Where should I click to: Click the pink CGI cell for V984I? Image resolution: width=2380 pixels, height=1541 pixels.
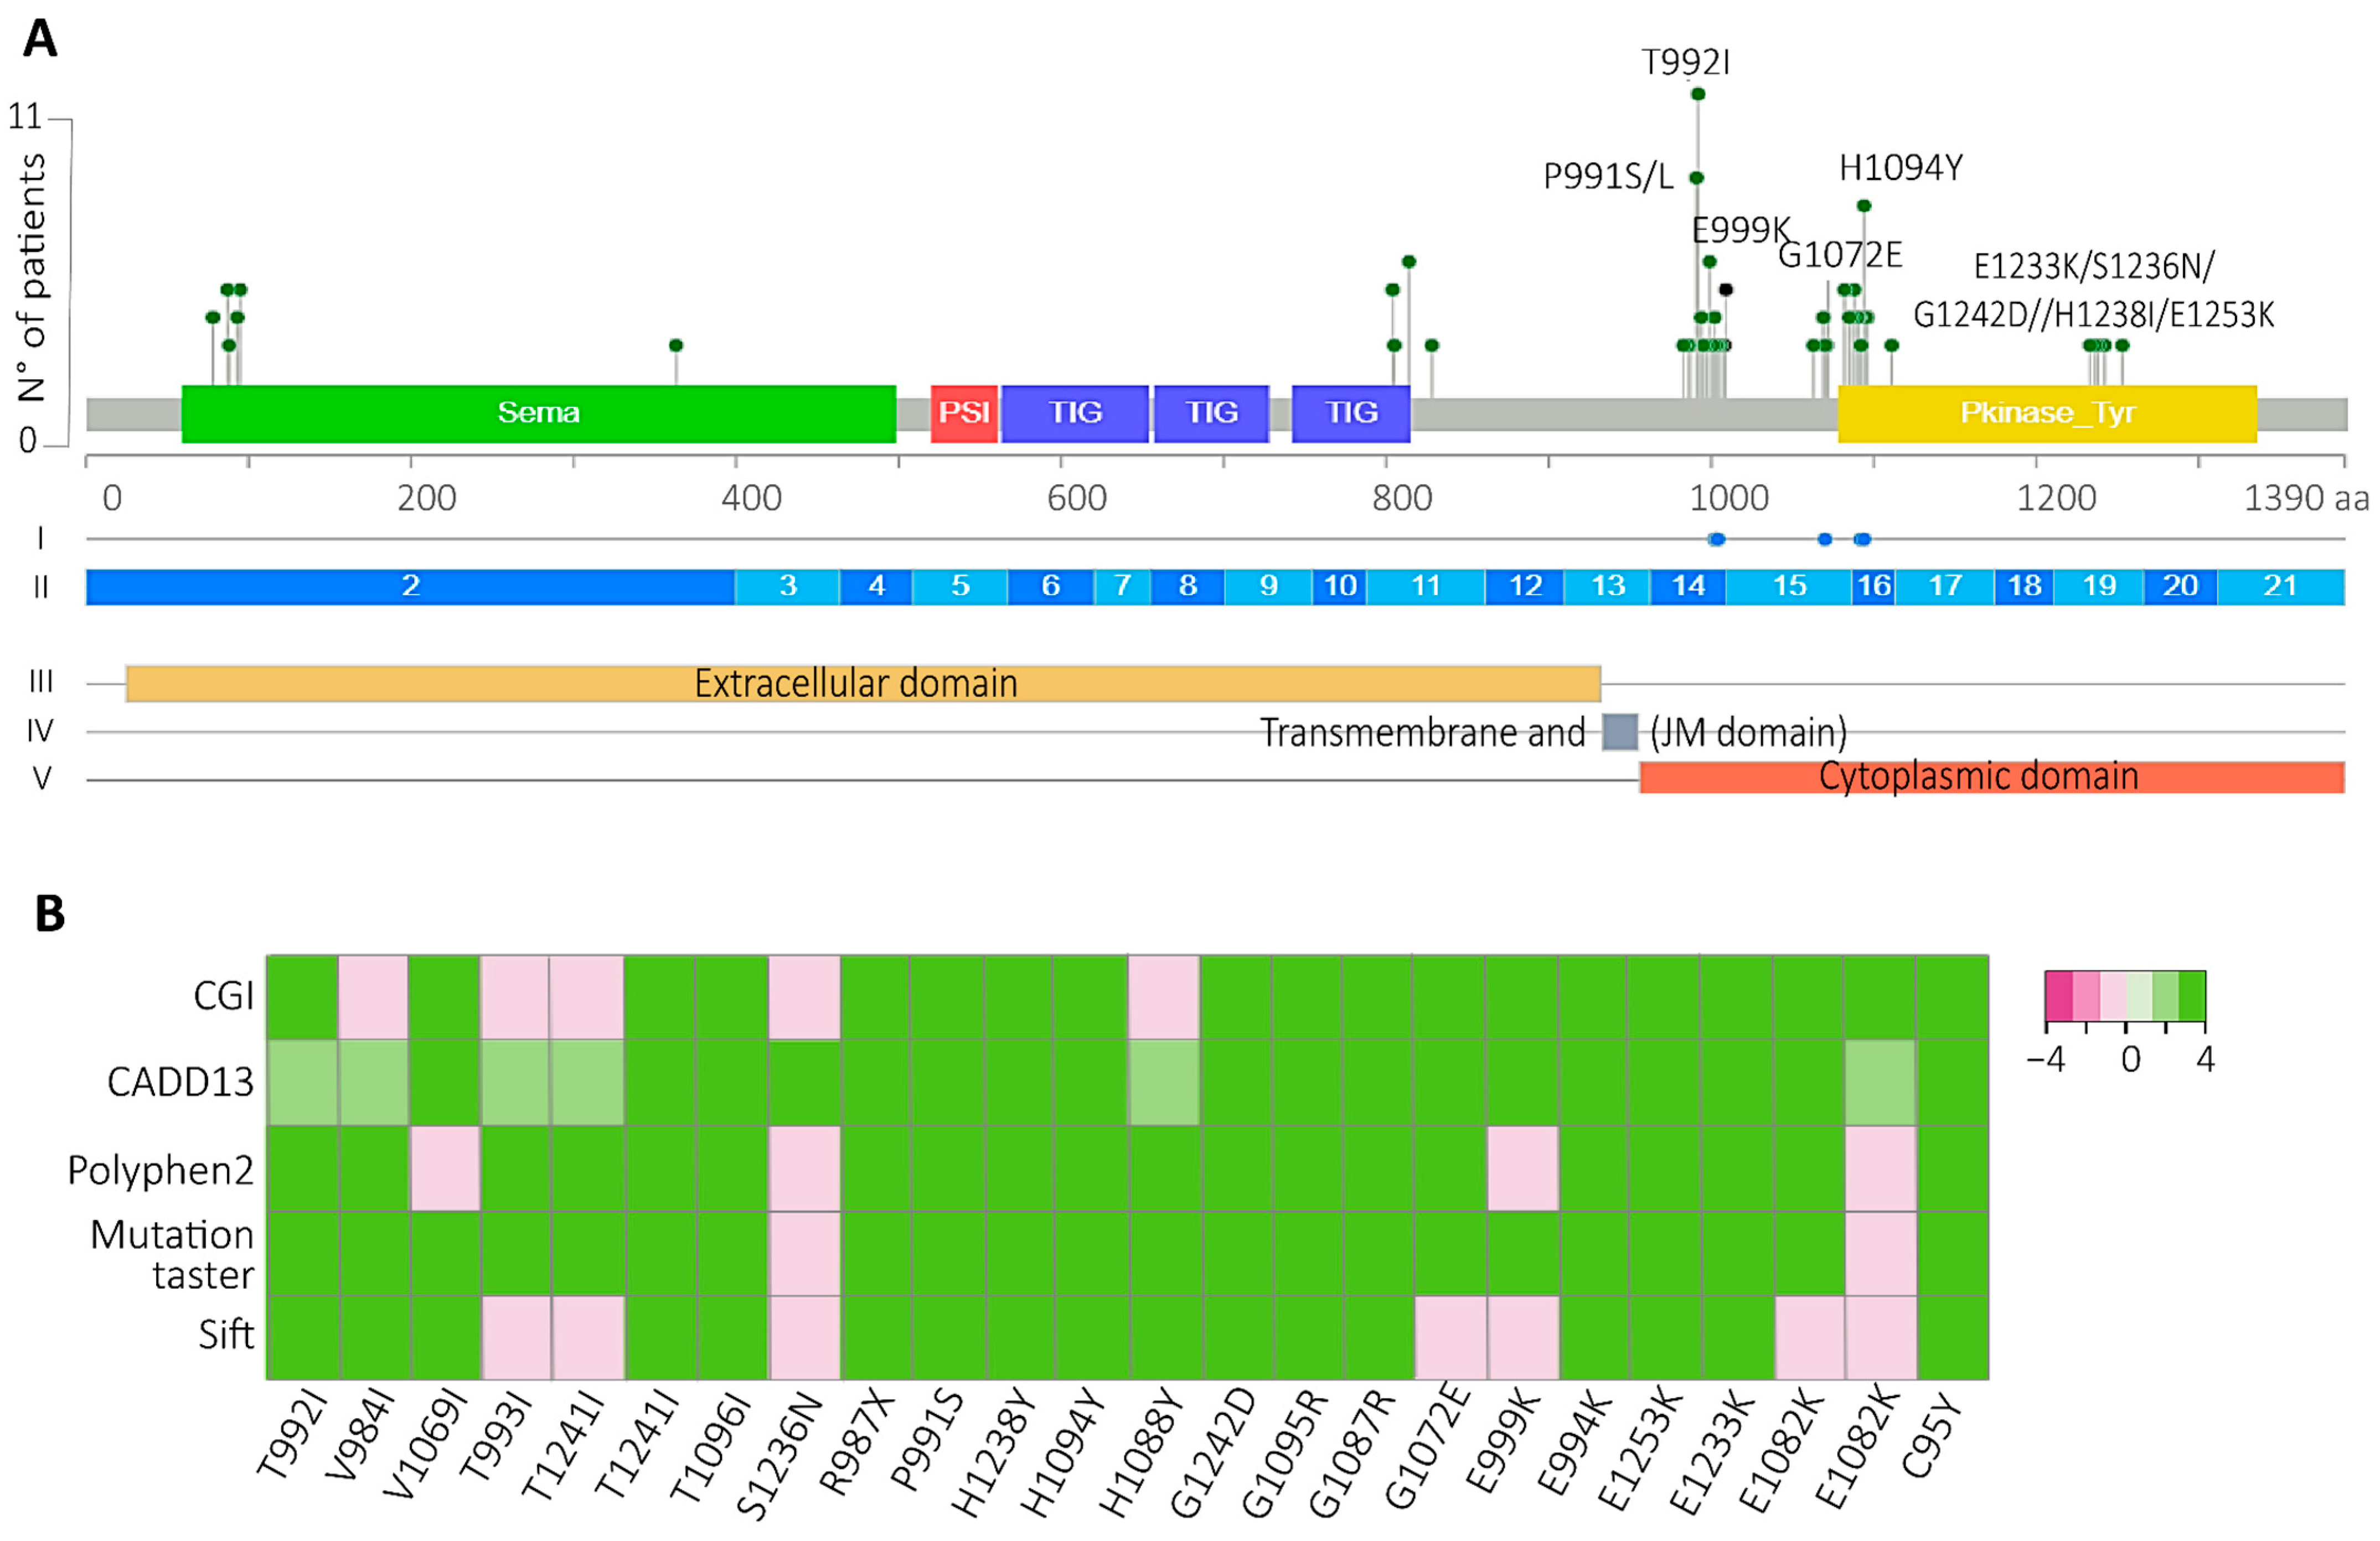(374, 997)
